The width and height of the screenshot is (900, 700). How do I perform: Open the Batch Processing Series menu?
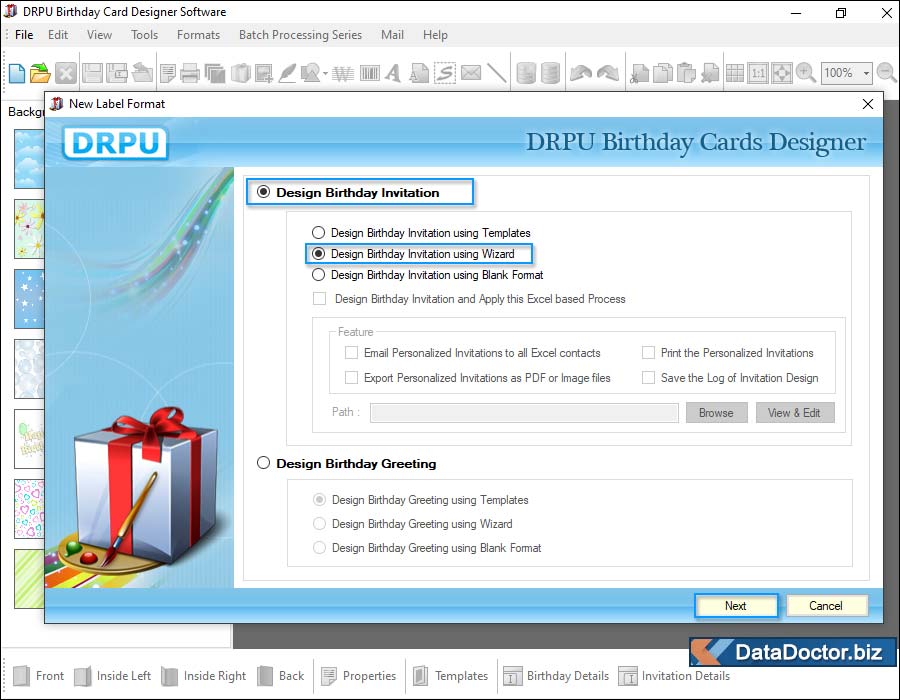point(300,34)
